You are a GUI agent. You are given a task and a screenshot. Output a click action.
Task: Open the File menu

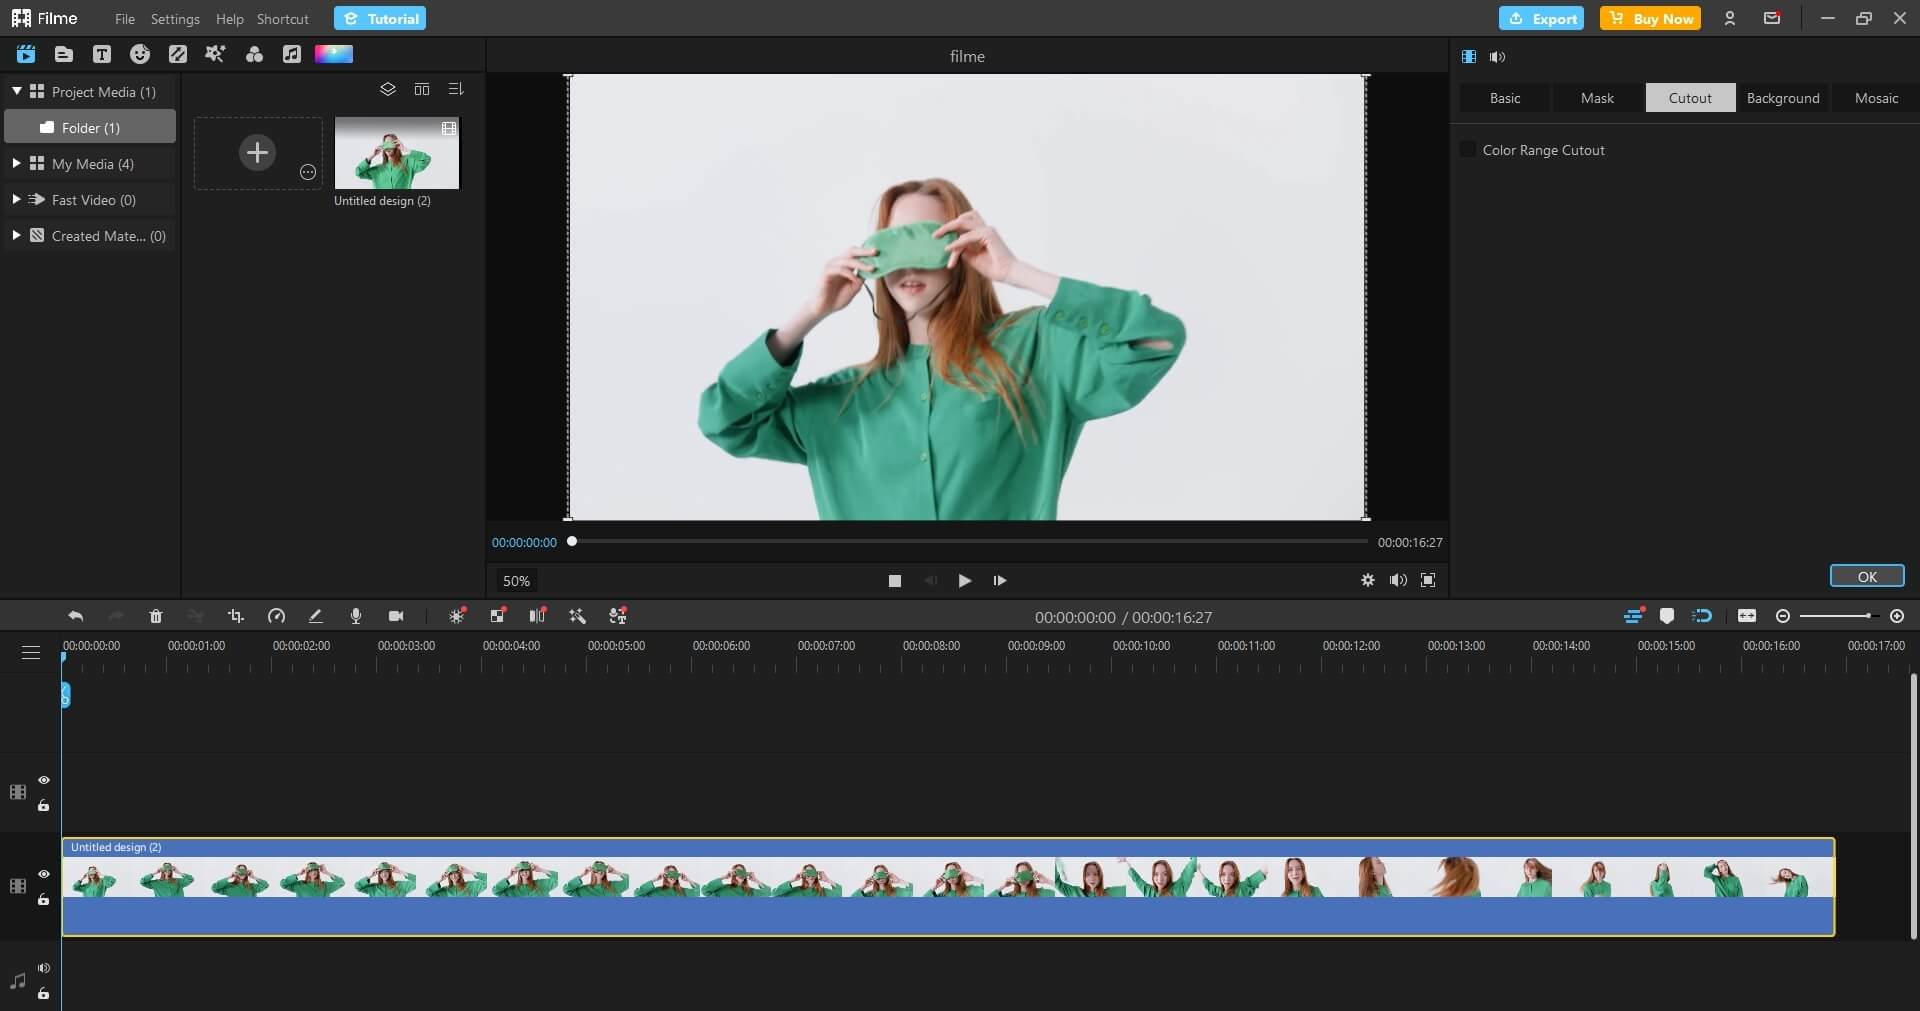click(x=125, y=19)
